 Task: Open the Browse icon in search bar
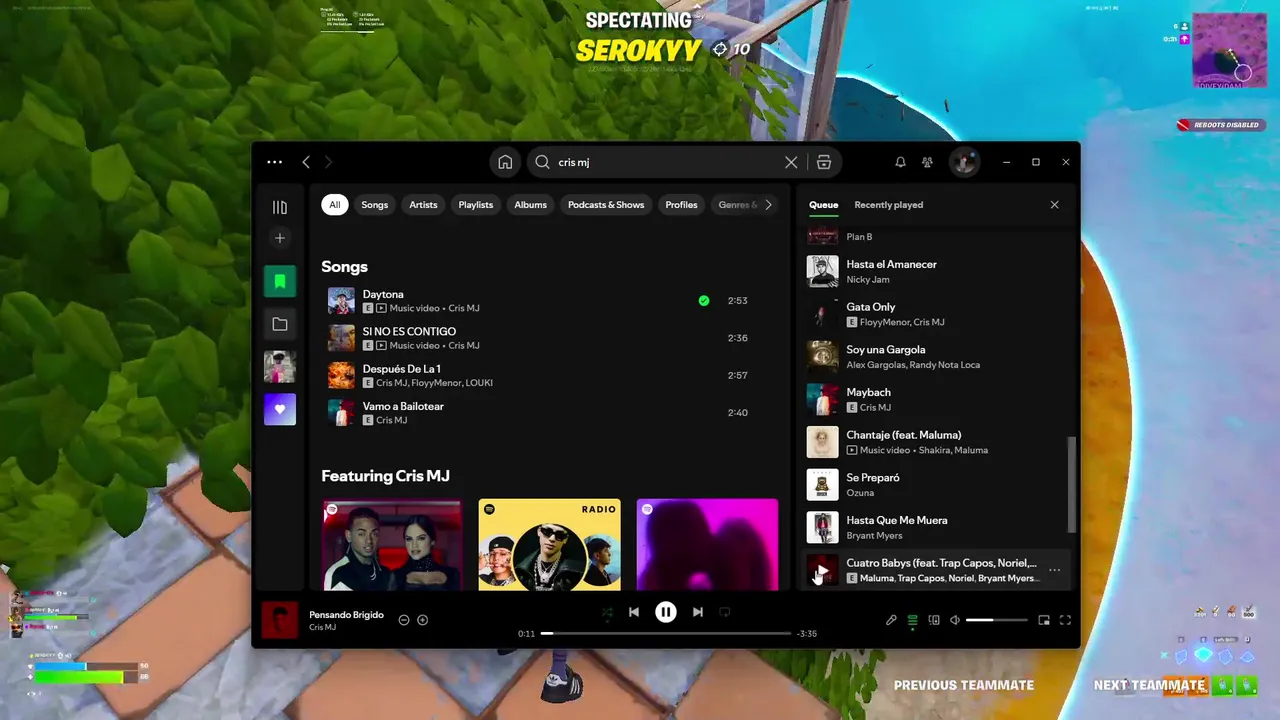point(824,162)
